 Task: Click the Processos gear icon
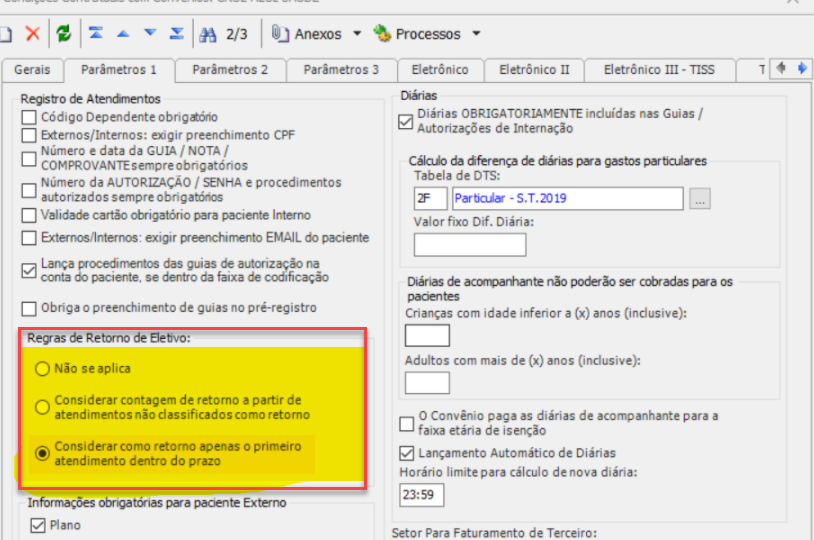[382, 33]
